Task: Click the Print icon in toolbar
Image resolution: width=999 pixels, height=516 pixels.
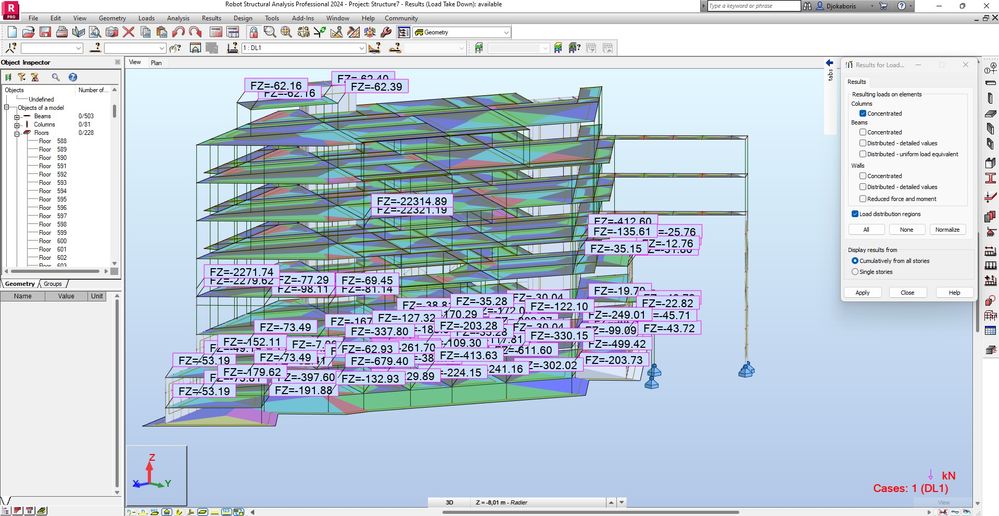Action: click(x=62, y=32)
